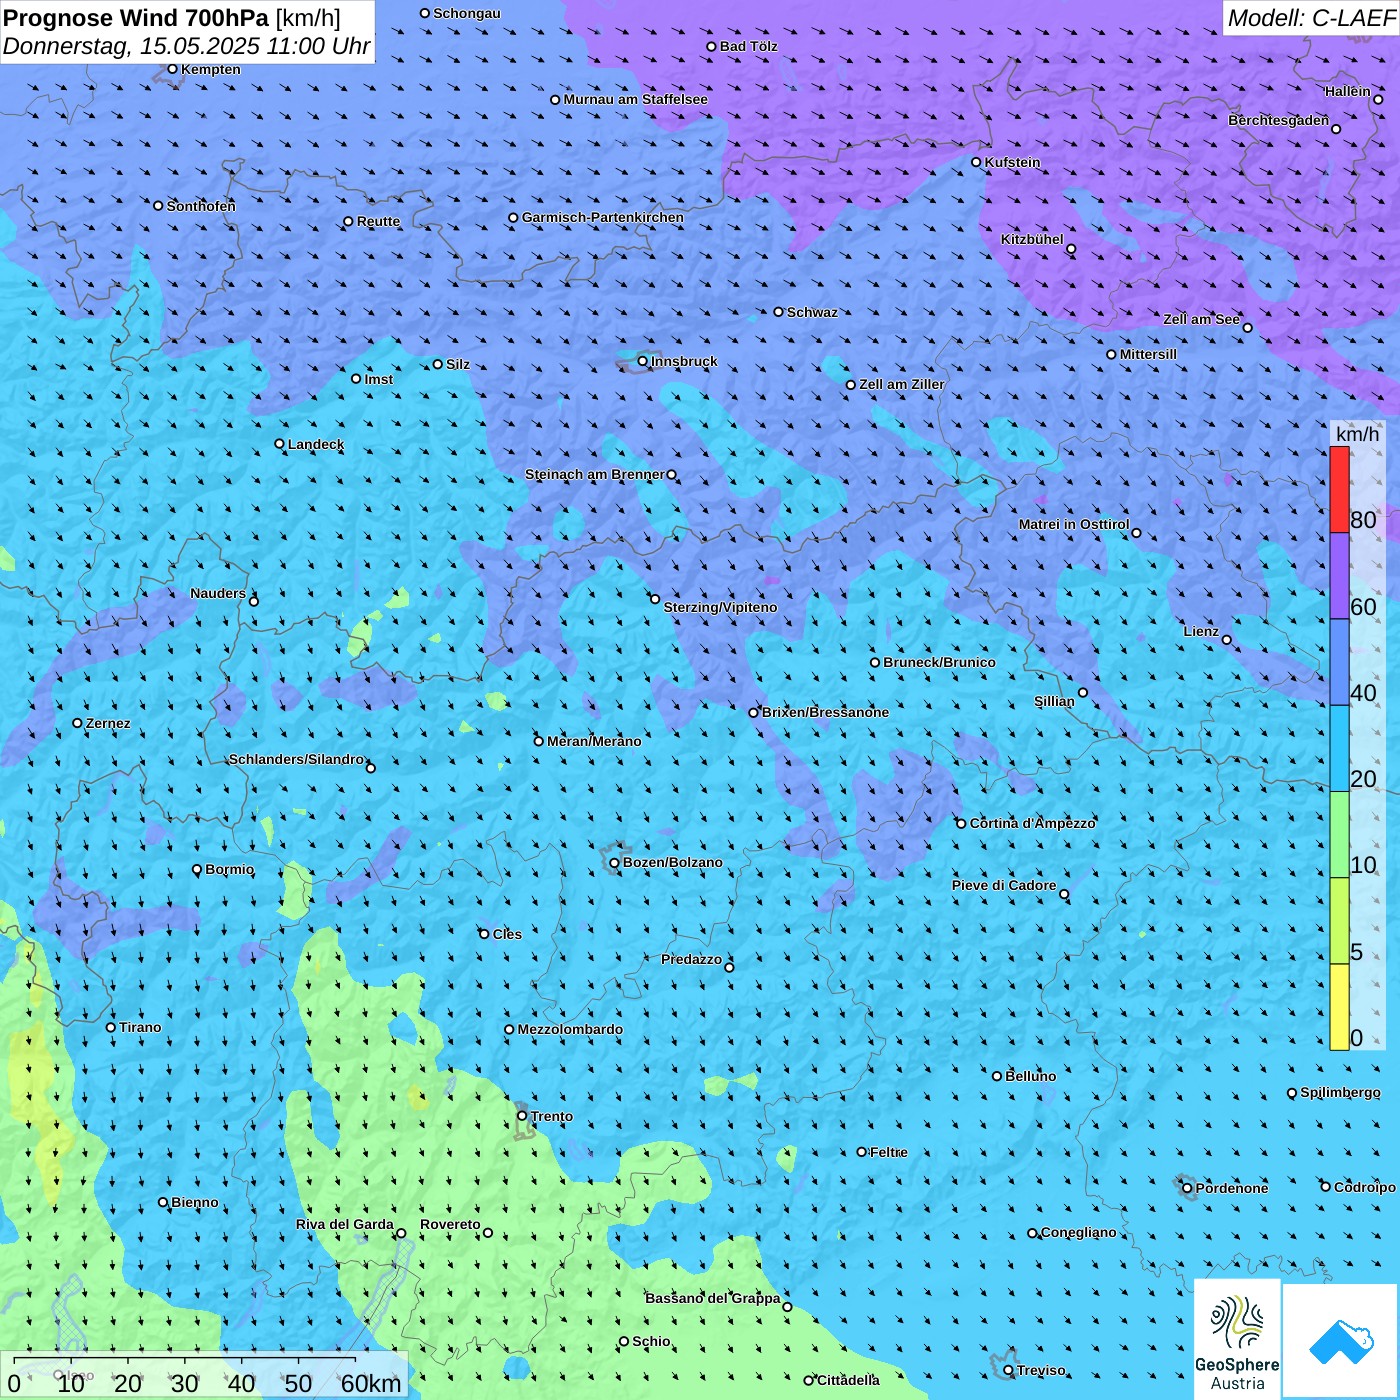Click the Steinach am Brenner label

594,474
